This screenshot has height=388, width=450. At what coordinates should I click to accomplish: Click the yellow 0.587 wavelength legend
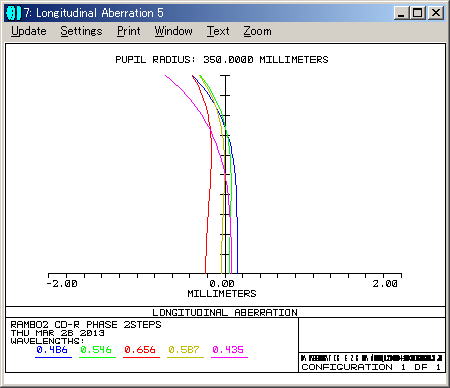coord(184,350)
